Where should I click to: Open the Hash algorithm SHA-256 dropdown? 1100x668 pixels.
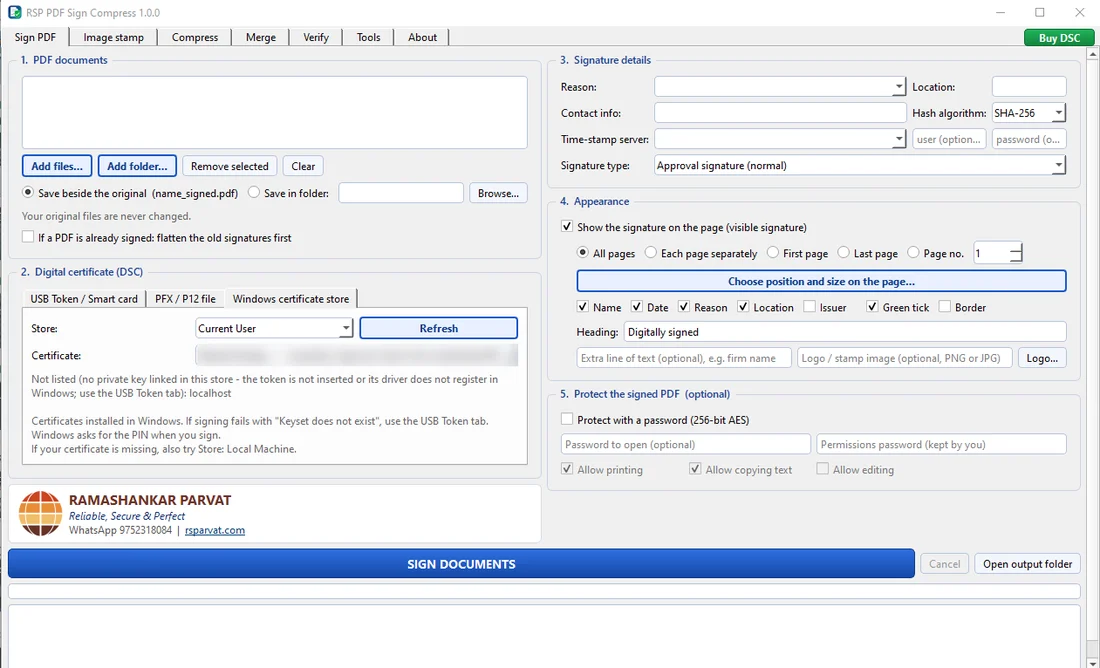pos(1028,113)
